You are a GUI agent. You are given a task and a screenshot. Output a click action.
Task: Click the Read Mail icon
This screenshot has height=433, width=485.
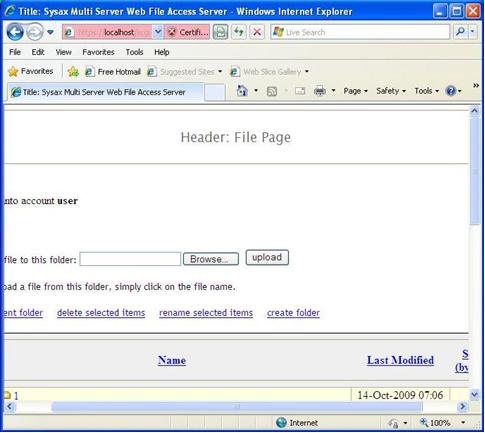pyautogui.click(x=300, y=91)
